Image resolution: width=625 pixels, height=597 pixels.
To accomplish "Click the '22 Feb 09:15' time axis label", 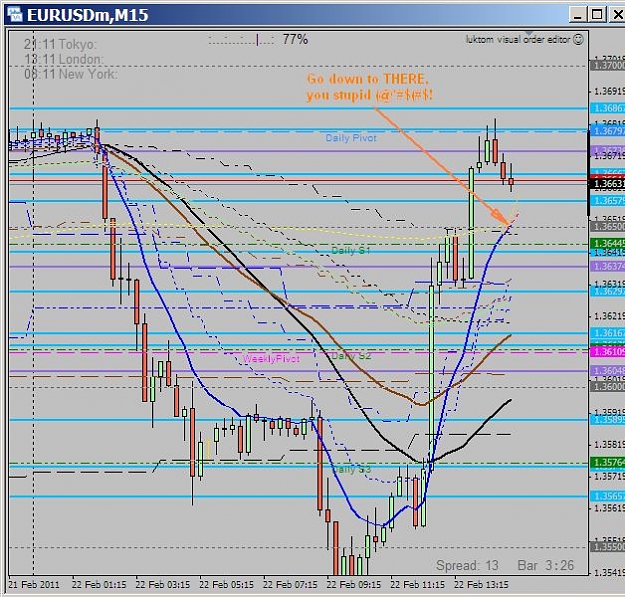I will [x=354, y=585].
